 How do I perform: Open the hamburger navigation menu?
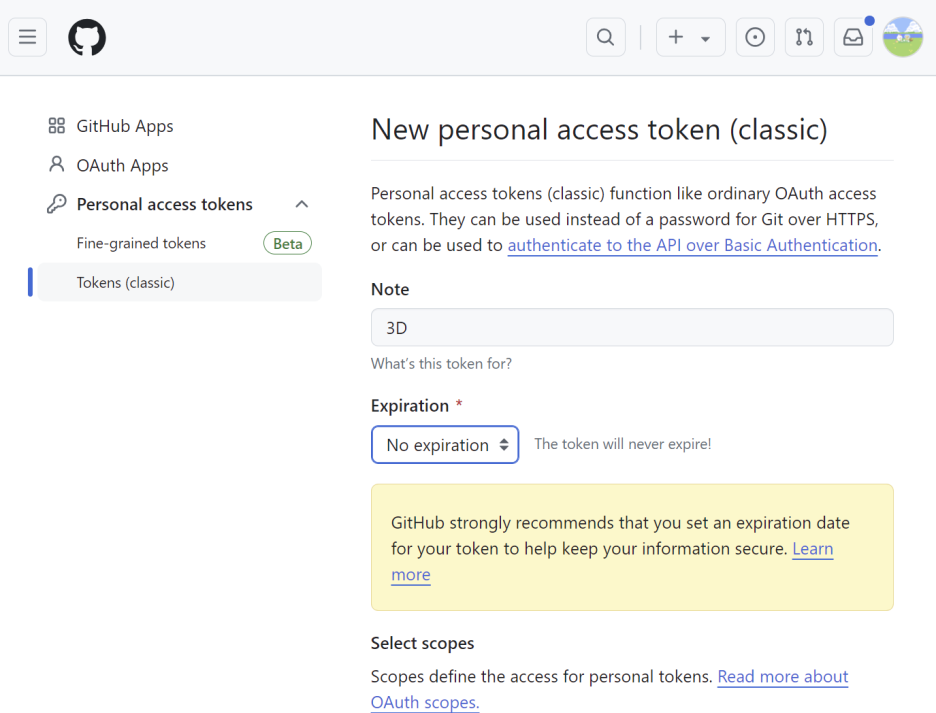(x=27, y=37)
